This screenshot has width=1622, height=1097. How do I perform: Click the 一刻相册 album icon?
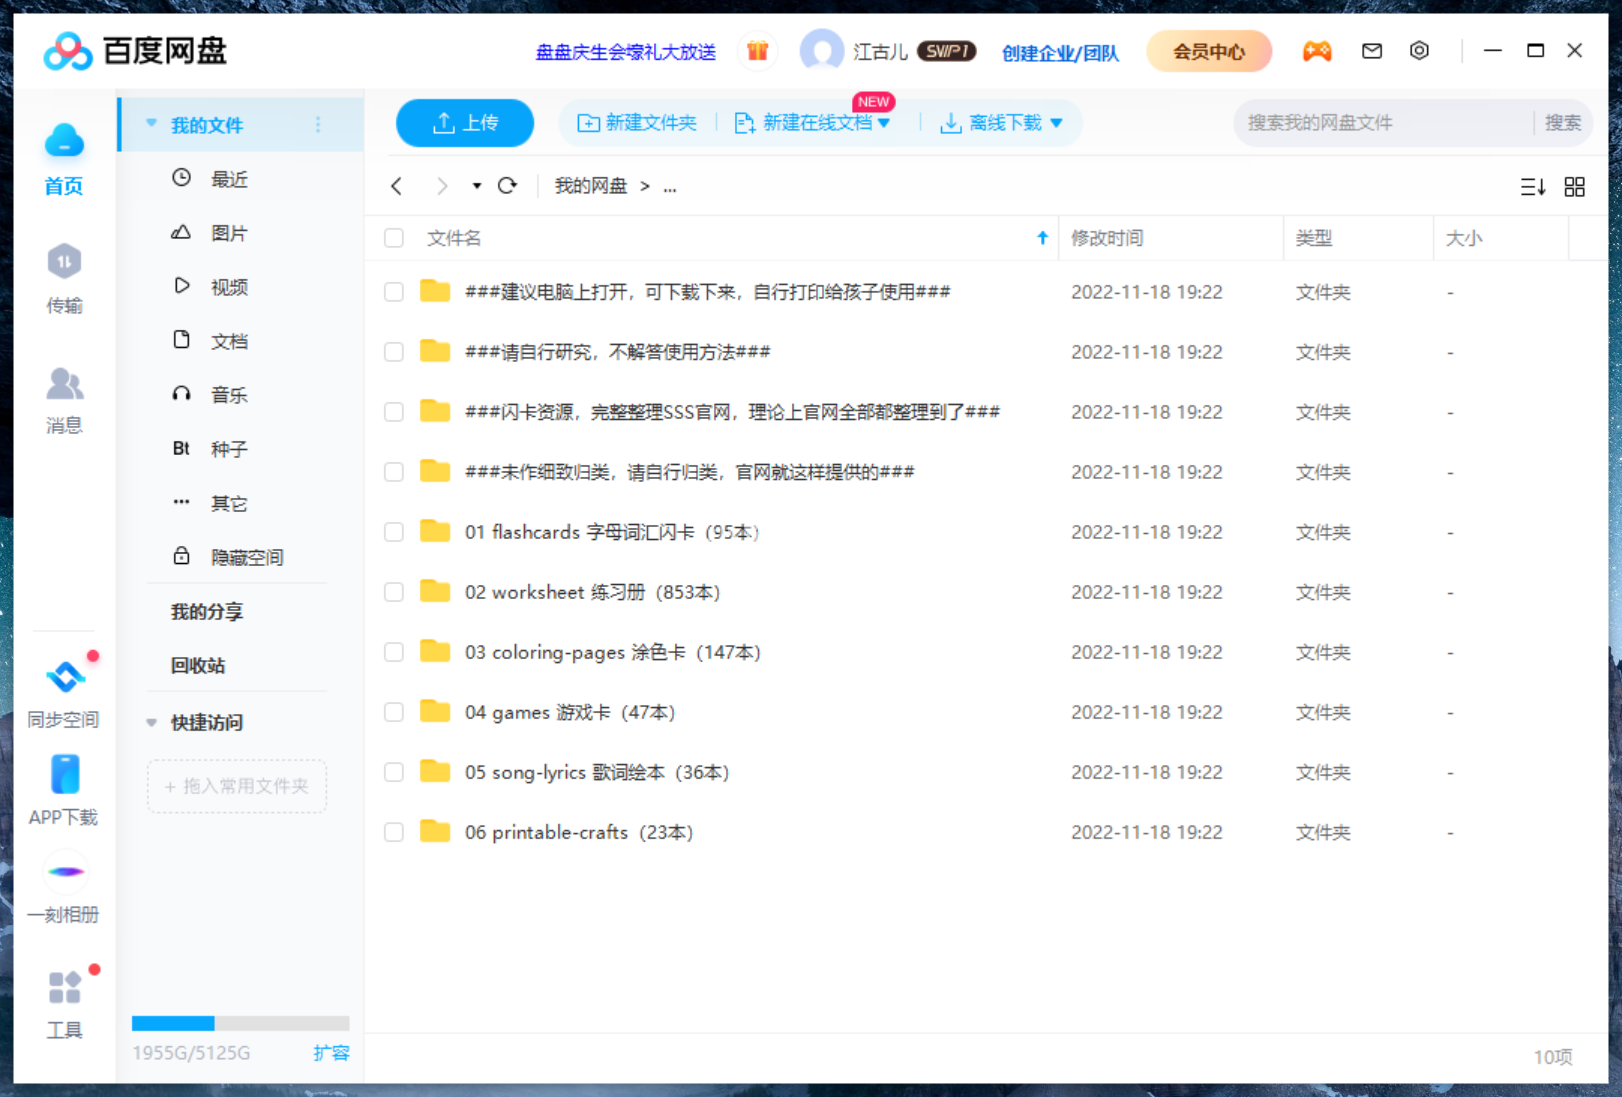[64, 873]
